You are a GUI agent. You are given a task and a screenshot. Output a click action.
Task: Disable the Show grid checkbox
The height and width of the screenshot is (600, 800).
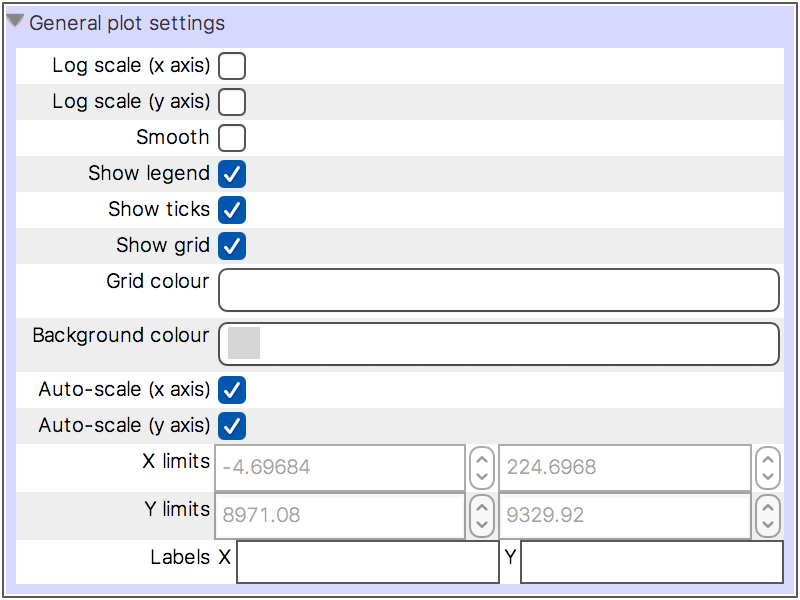tap(232, 246)
